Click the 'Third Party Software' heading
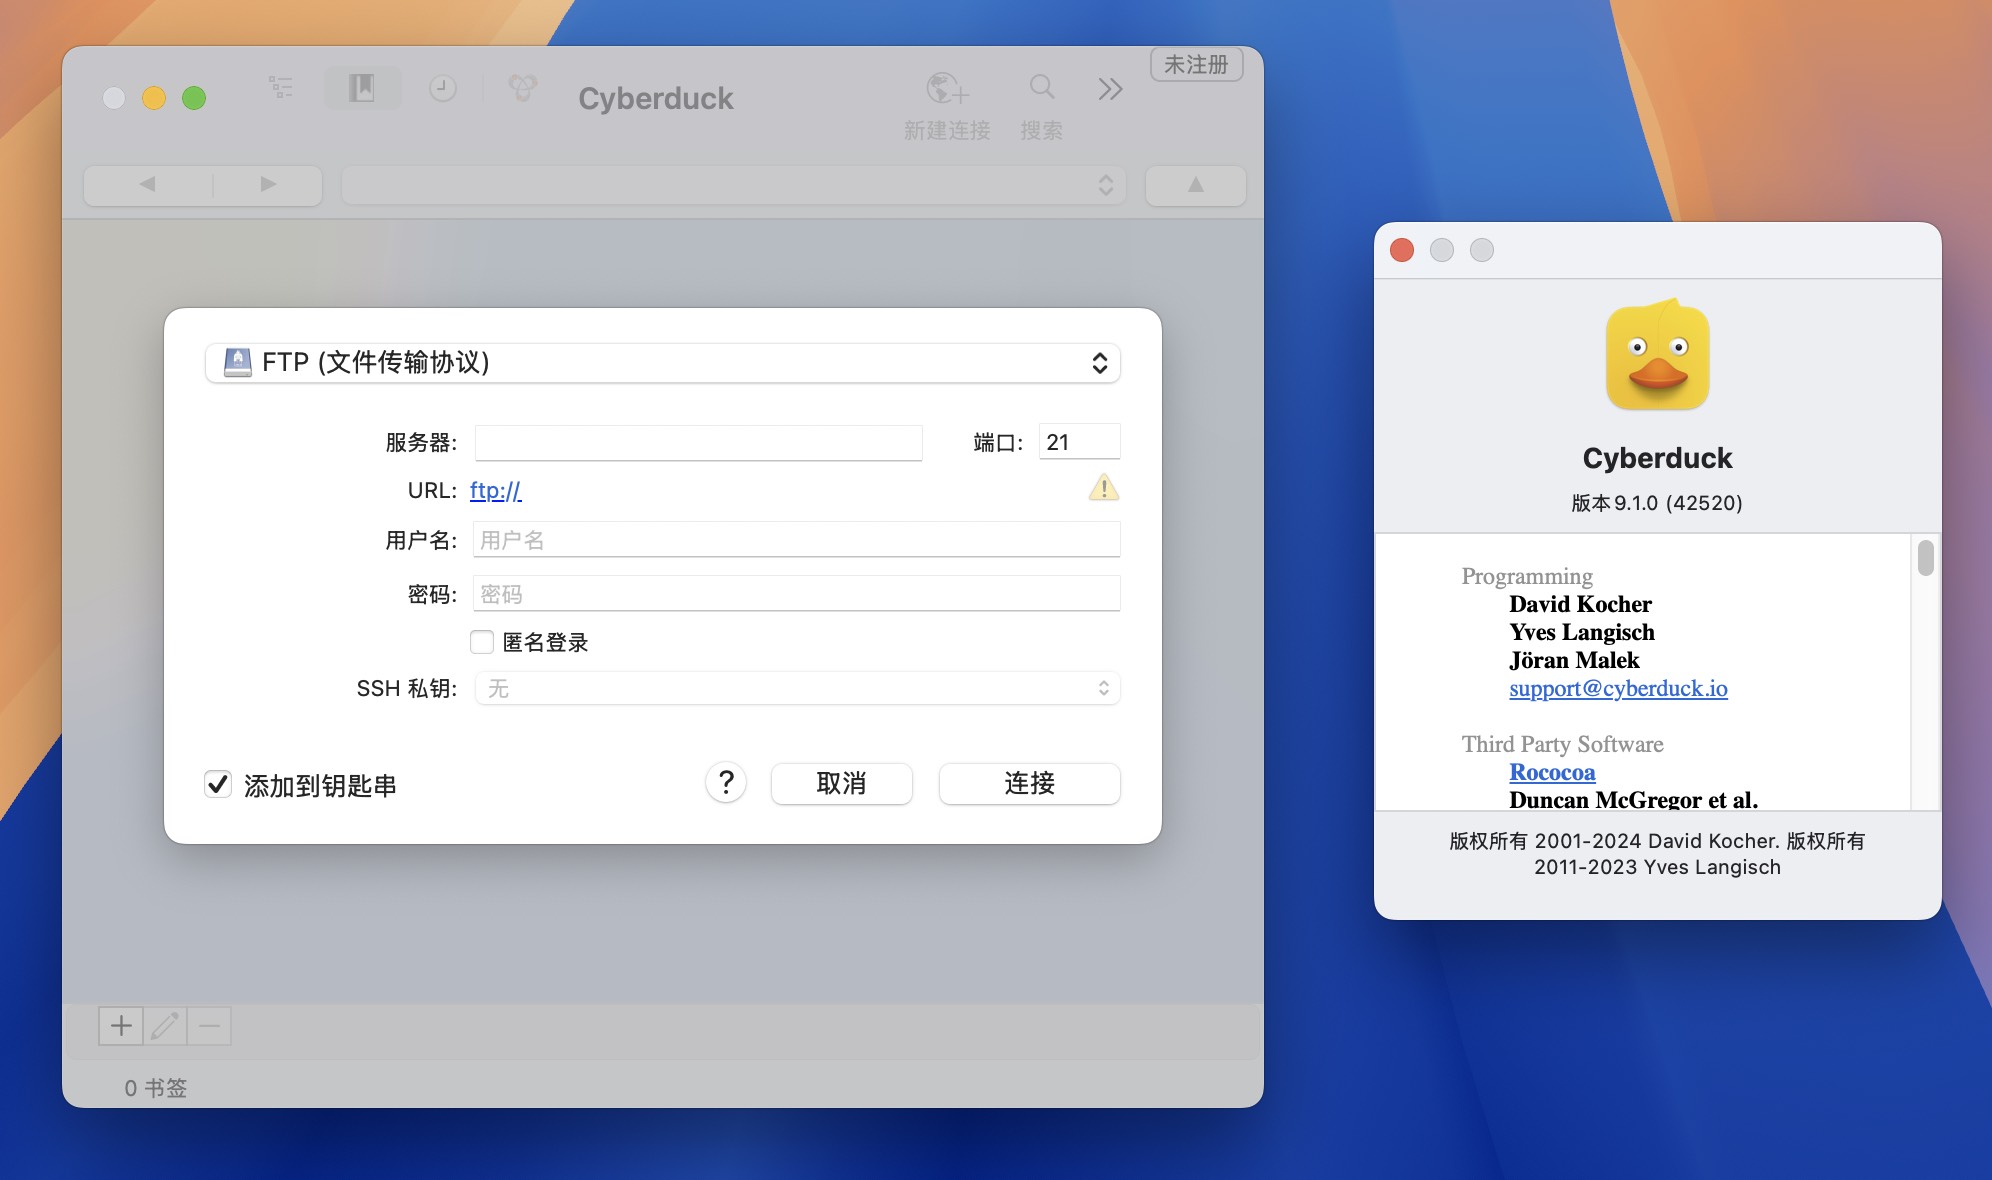 pyautogui.click(x=1562, y=744)
